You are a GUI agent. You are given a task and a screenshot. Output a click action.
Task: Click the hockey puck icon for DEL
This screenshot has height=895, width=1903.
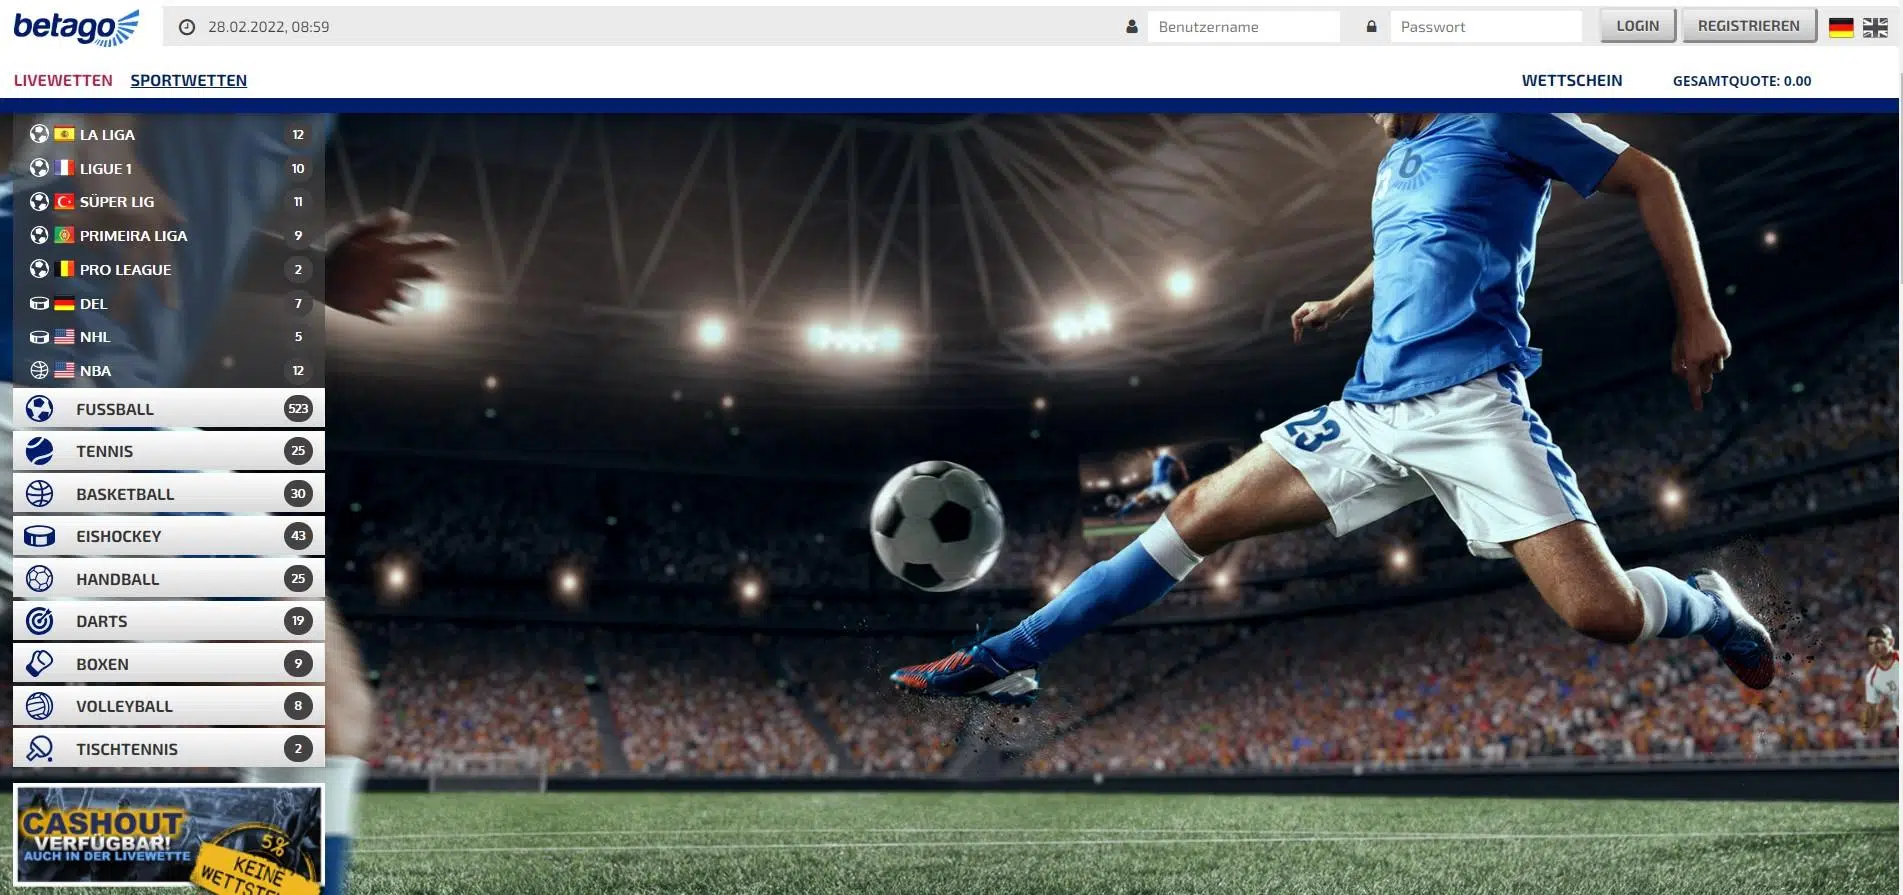tap(39, 303)
